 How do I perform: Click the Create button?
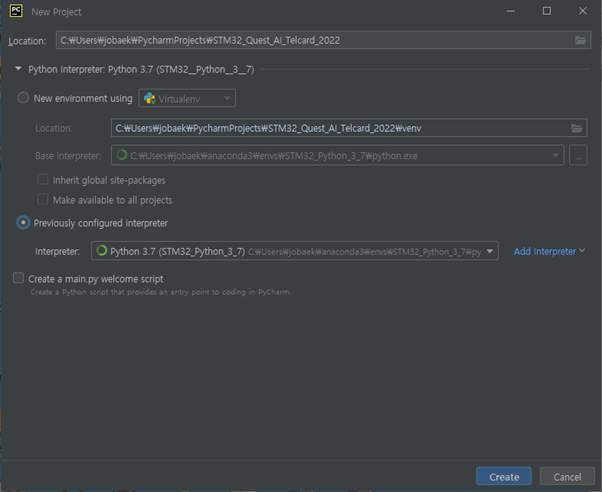504,477
